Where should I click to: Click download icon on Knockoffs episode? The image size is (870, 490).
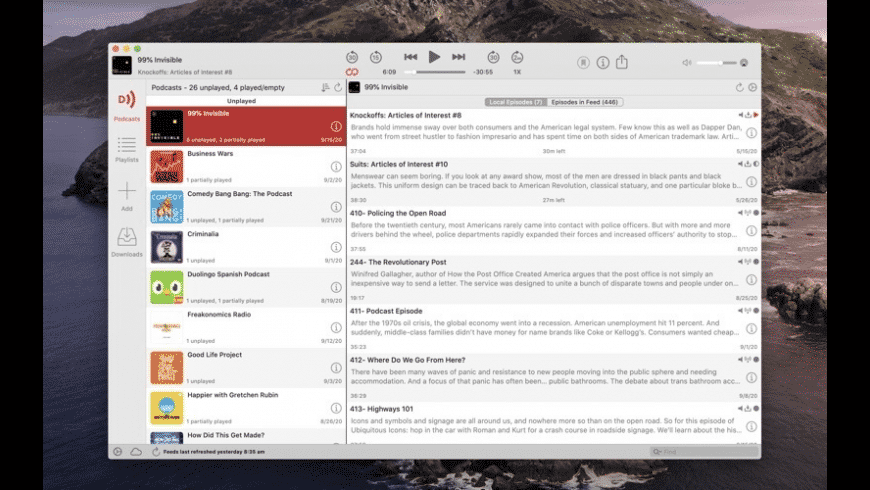(x=748, y=115)
